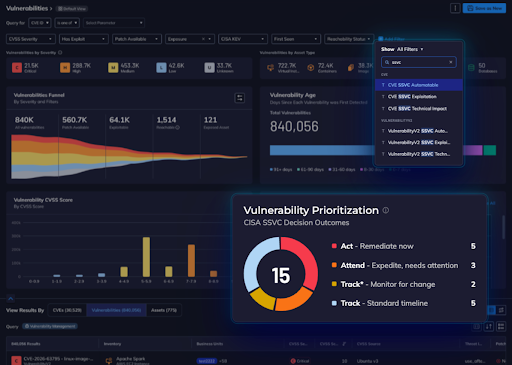The height and width of the screenshot is (365, 512).
Task: Click the sort results icon above the table
Action: (x=489, y=326)
